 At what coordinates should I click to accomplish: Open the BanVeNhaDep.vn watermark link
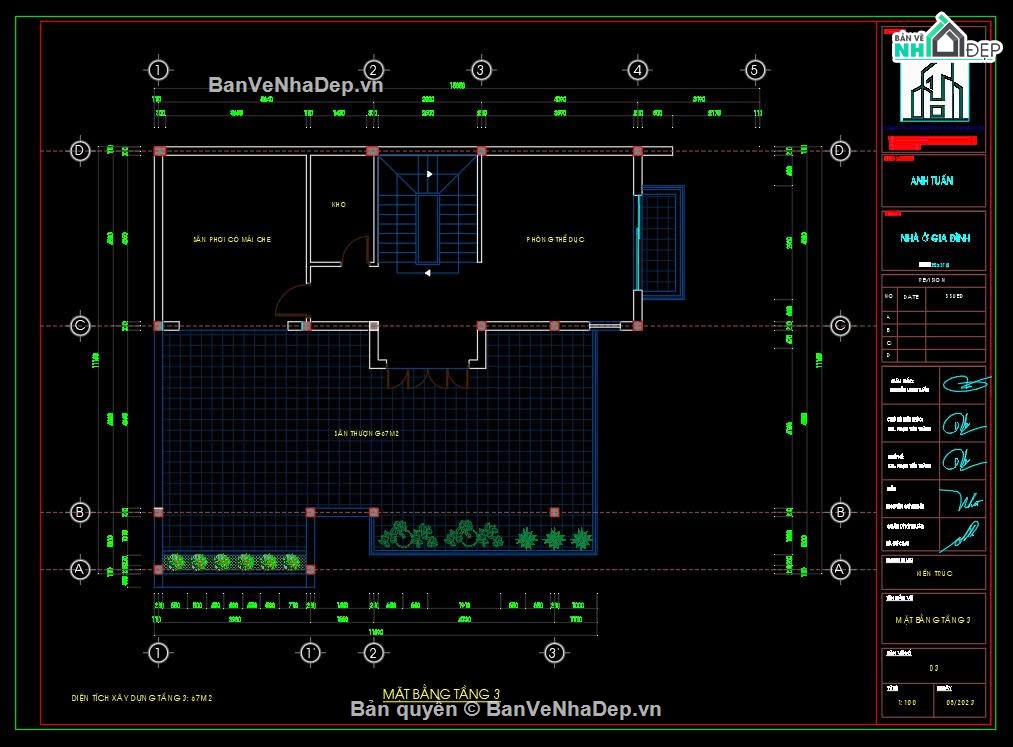coord(295,85)
